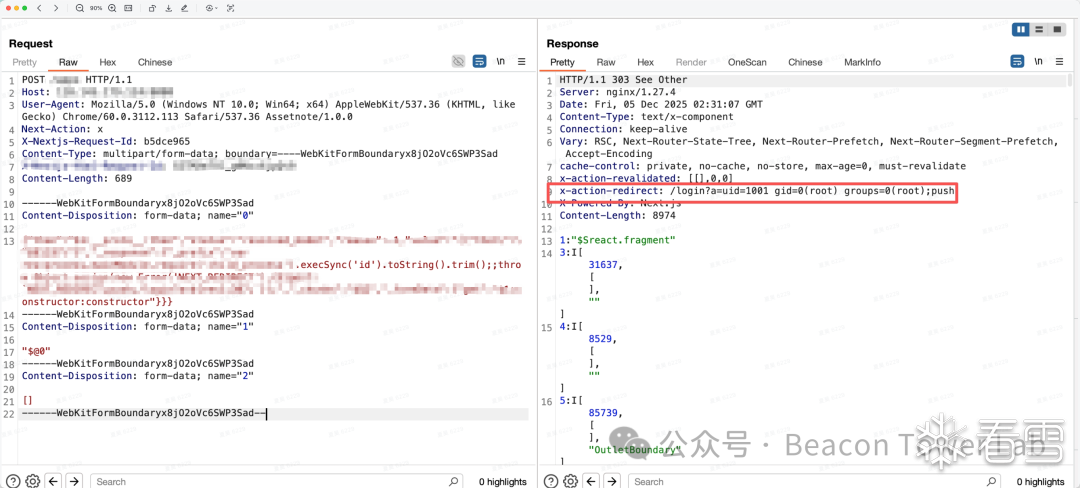Click the "OutletBoundary" string in response body
The image size is (1080, 488).
634,450
